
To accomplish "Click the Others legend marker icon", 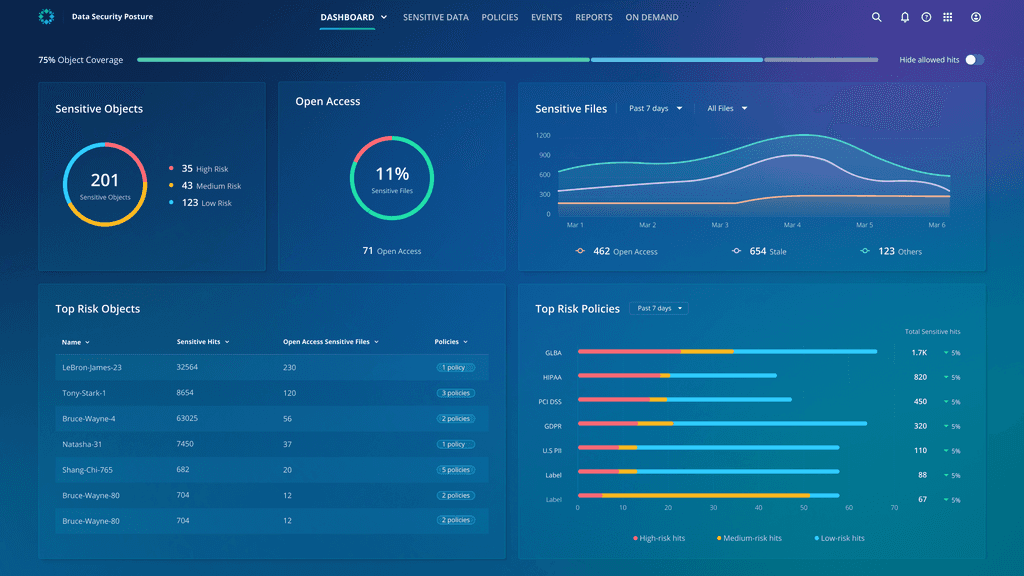I will [865, 251].
